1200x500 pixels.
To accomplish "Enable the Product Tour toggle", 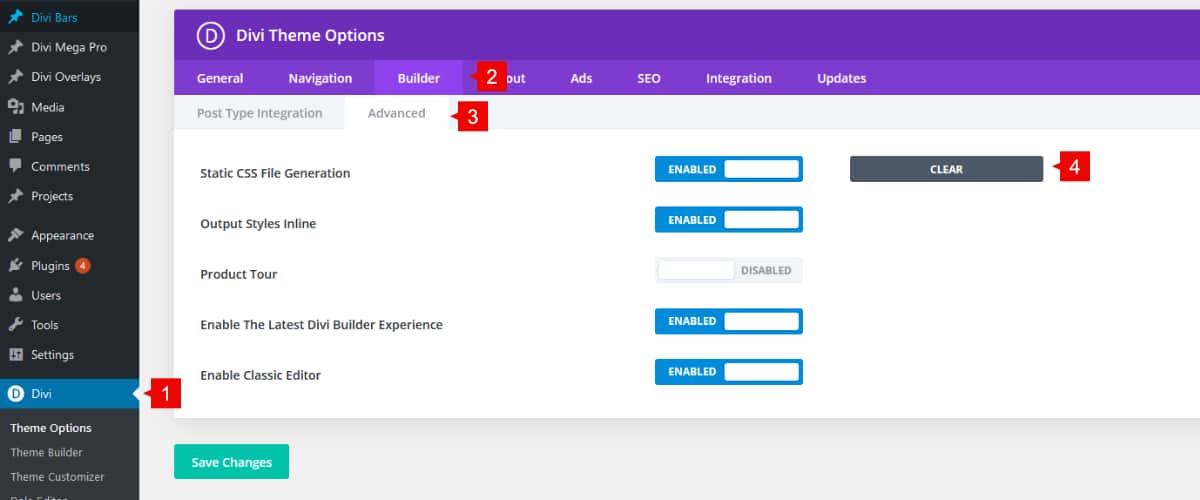I will tap(728, 271).
